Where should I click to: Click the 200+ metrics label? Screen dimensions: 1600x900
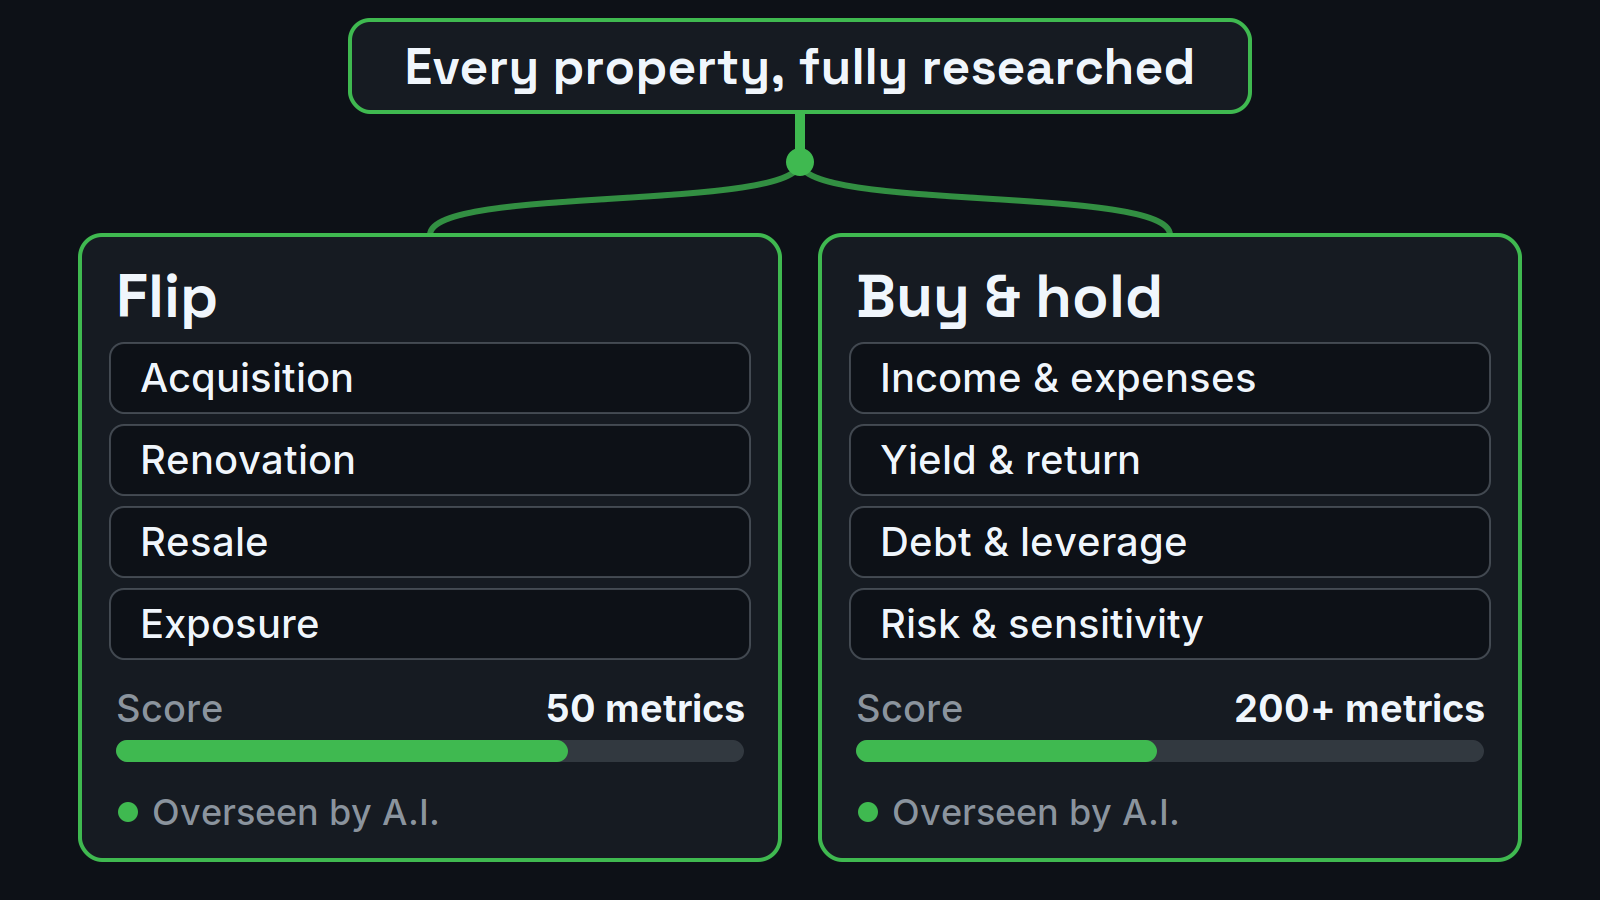click(x=1359, y=708)
